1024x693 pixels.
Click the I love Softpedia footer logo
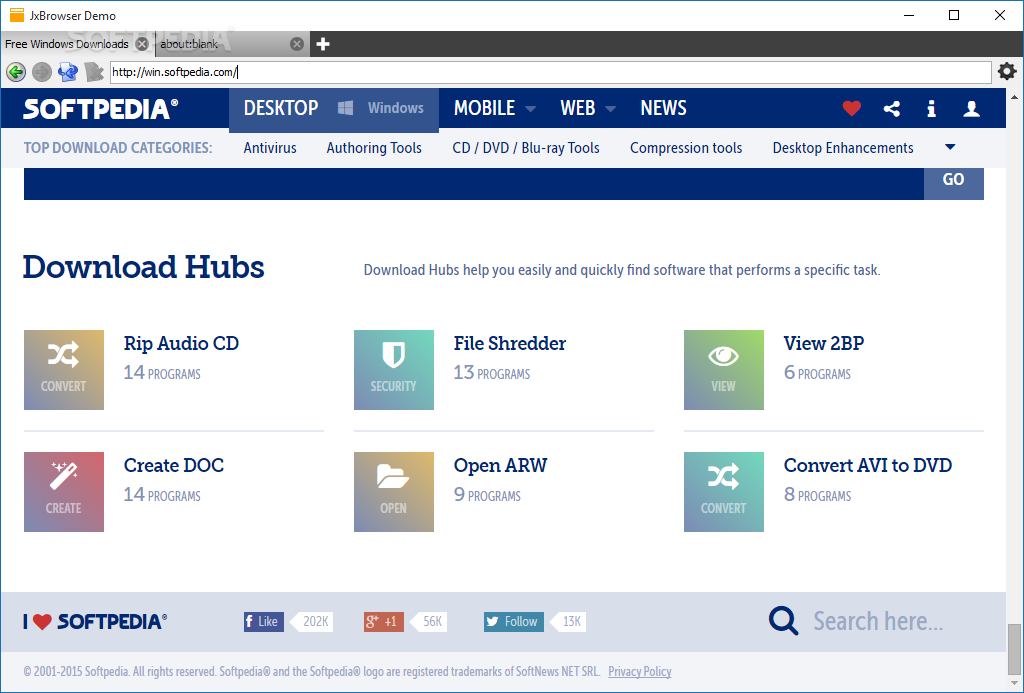[x=95, y=621]
